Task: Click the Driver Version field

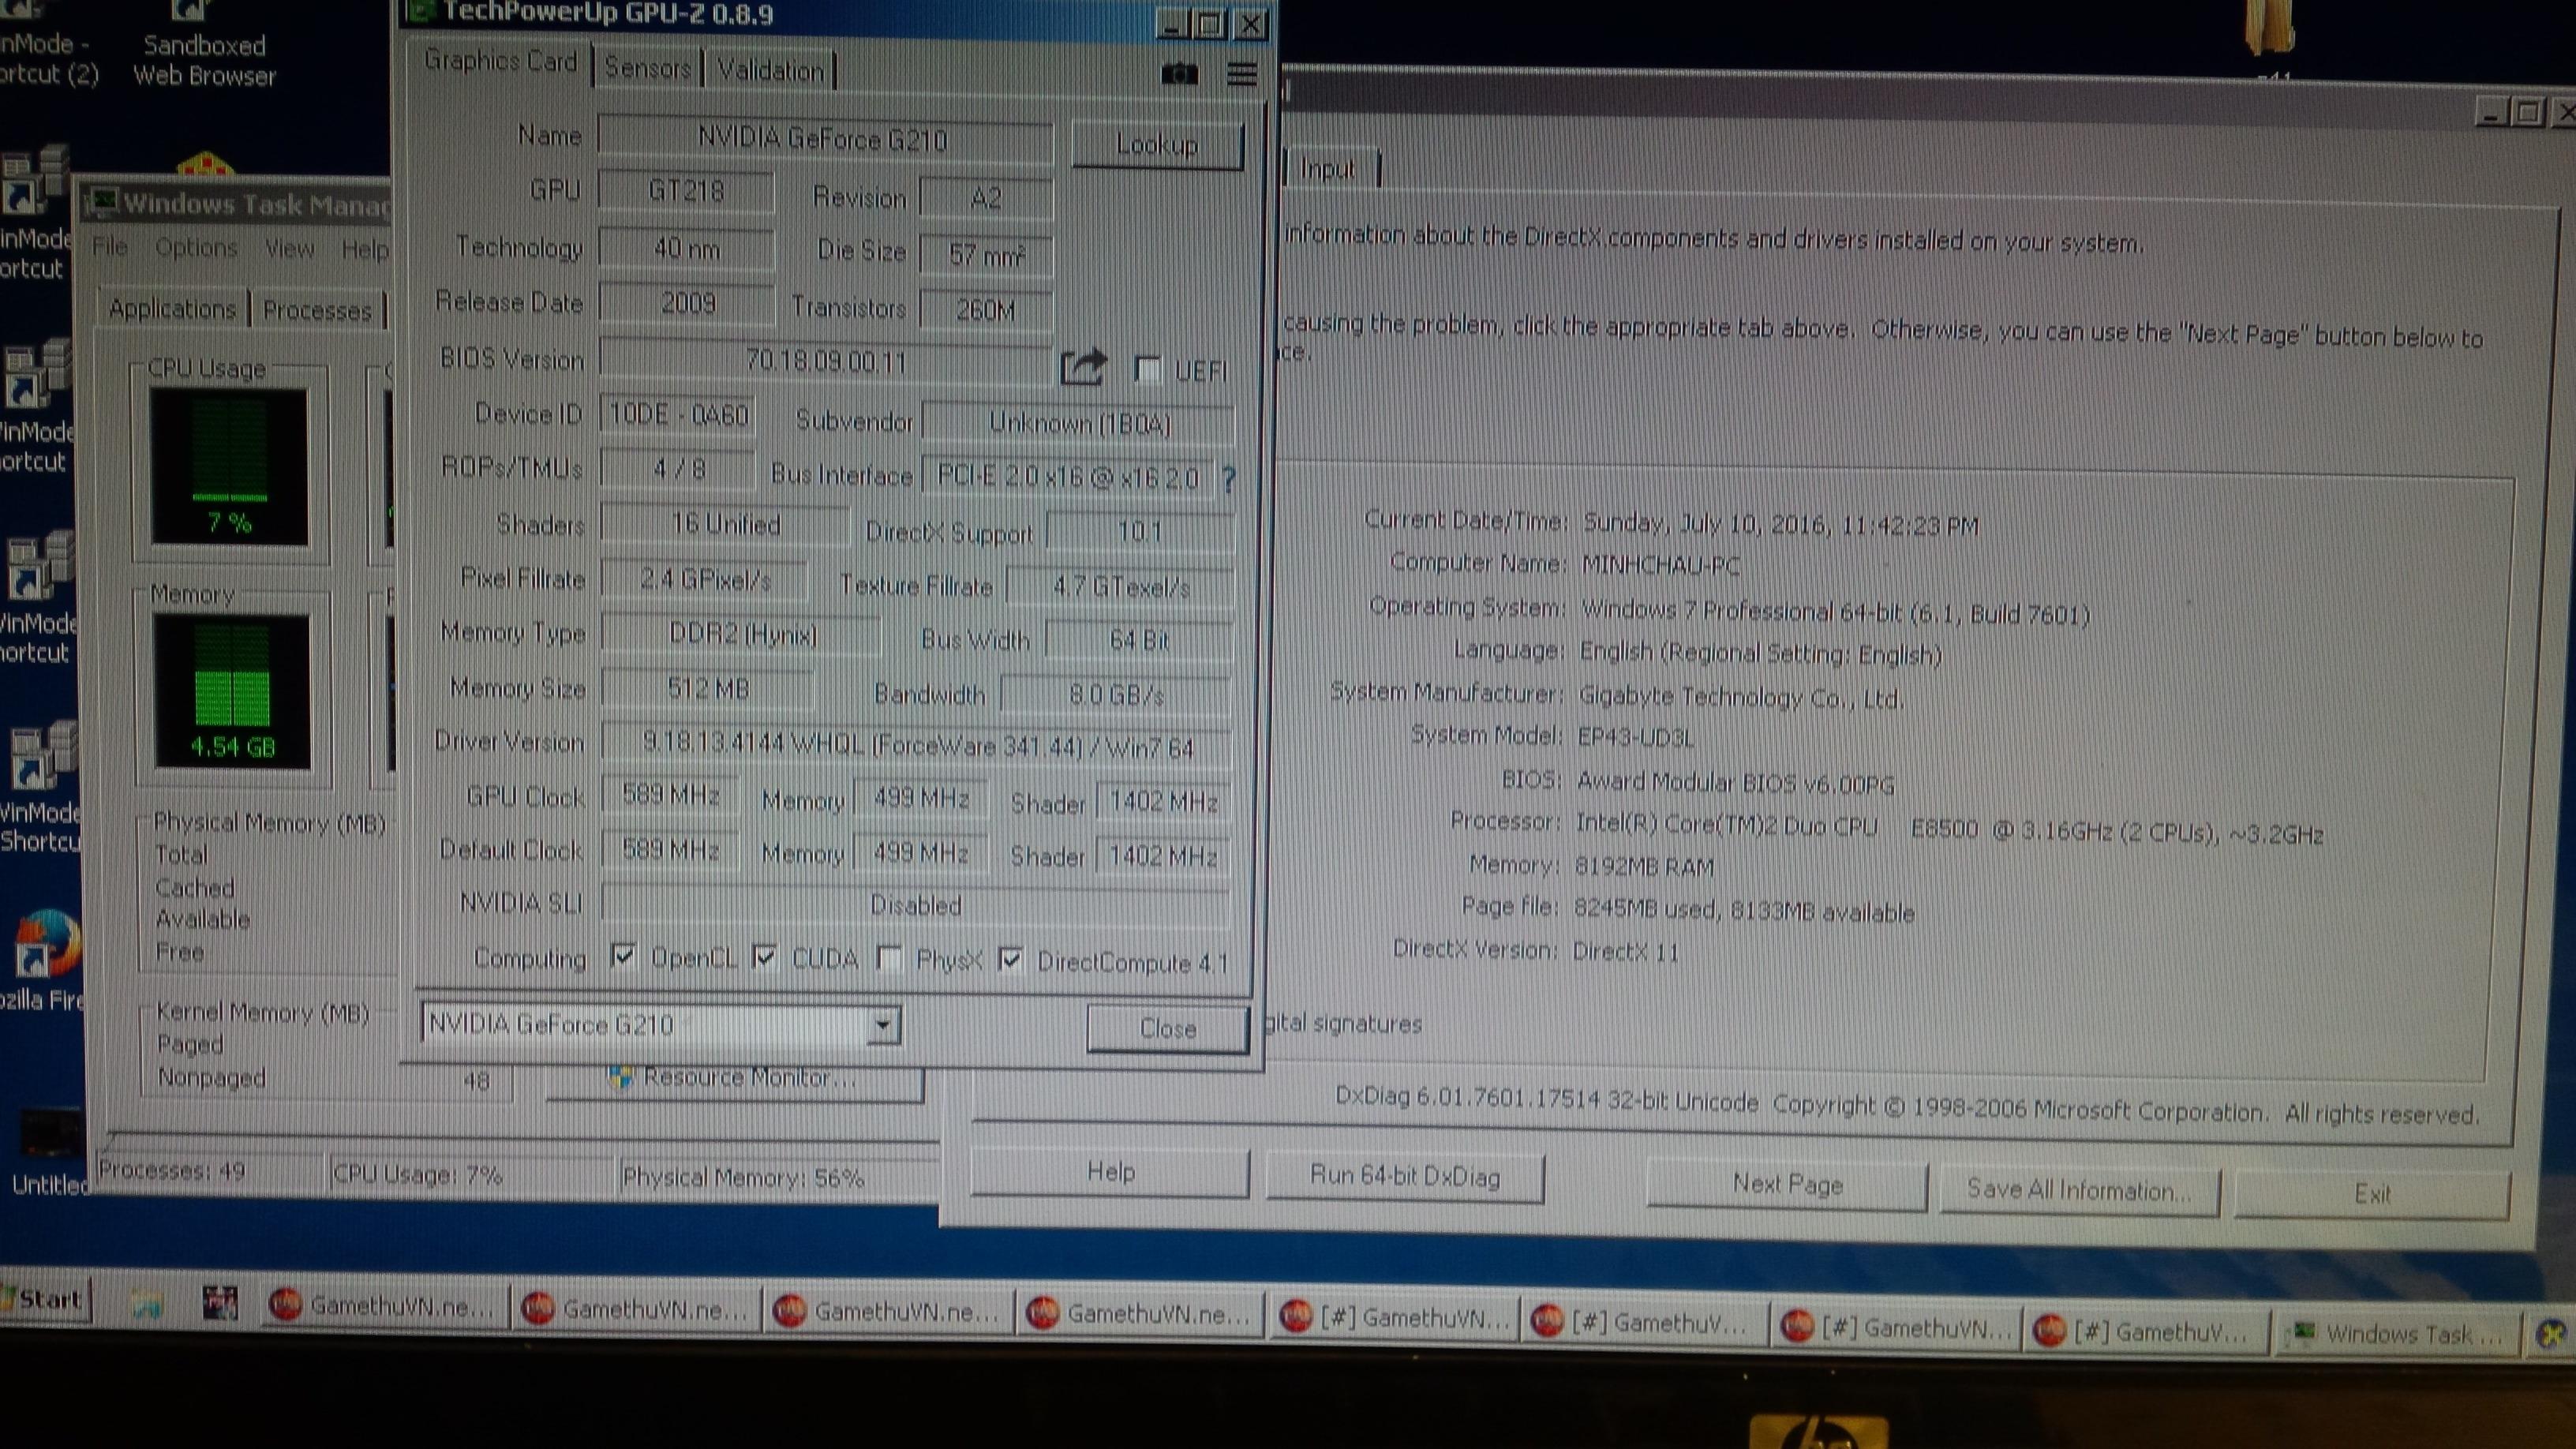Action: (x=916, y=745)
